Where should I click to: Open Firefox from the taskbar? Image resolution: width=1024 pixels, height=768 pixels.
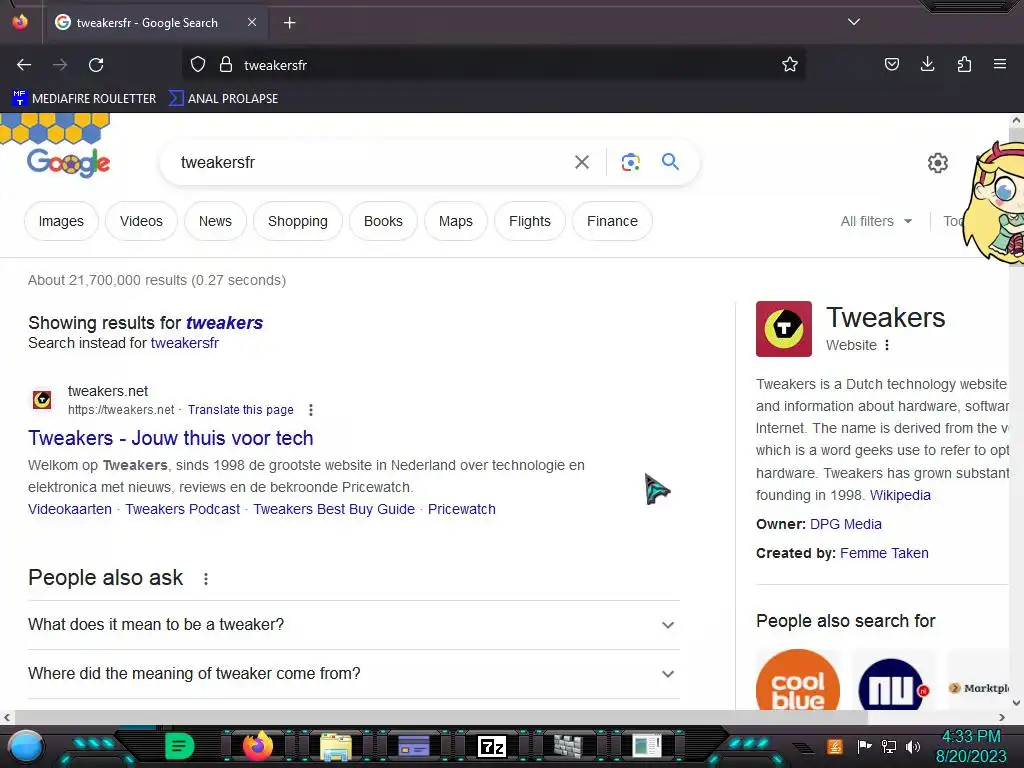pyautogui.click(x=257, y=746)
